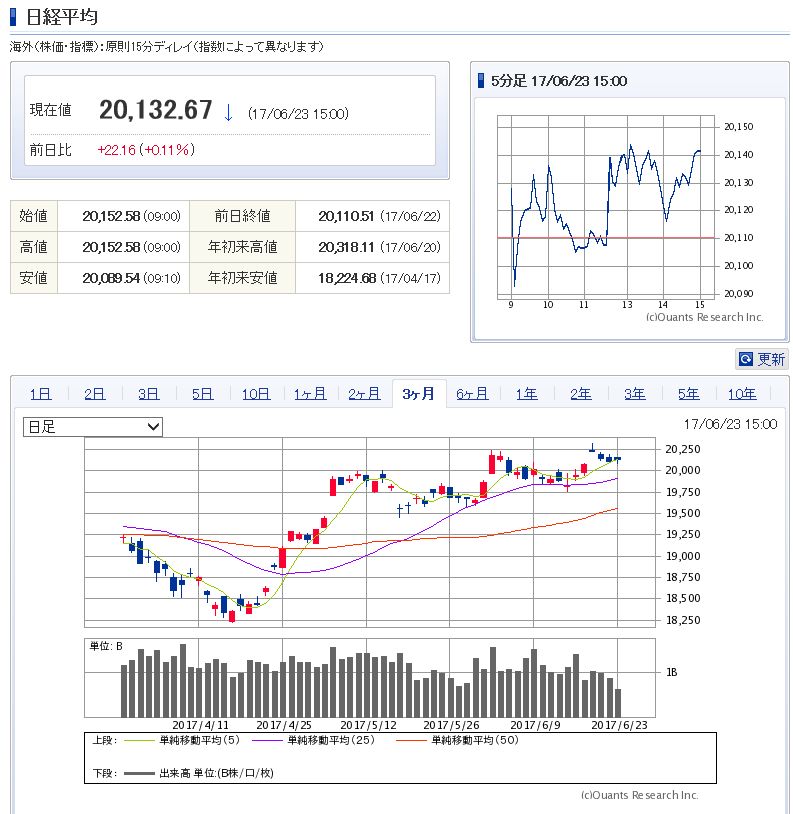The image size is (793, 814).
Task: Click the orange 単純移動平均(50) legend line
Action: pyautogui.click(x=413, y=741)
